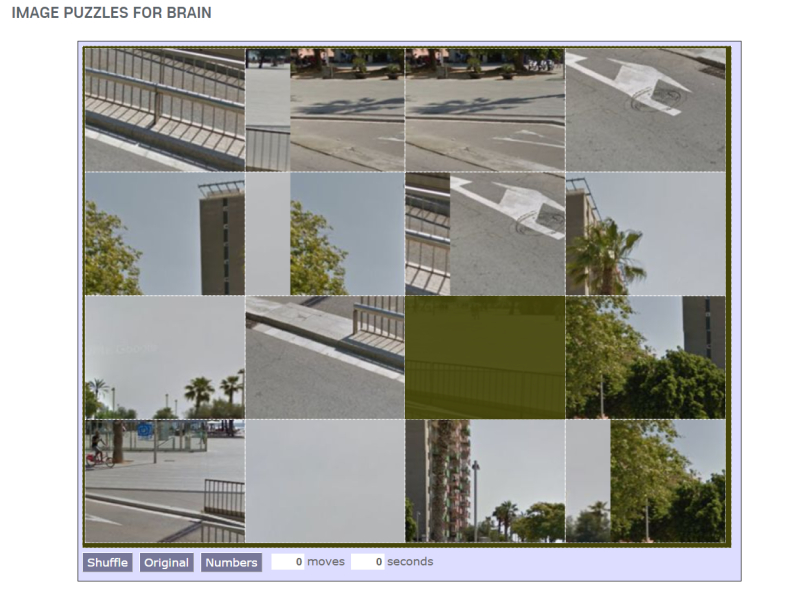This screenshot has width=800, height=600.
Task: Toggle tile Numbers display
Action: tap(231, 562)
